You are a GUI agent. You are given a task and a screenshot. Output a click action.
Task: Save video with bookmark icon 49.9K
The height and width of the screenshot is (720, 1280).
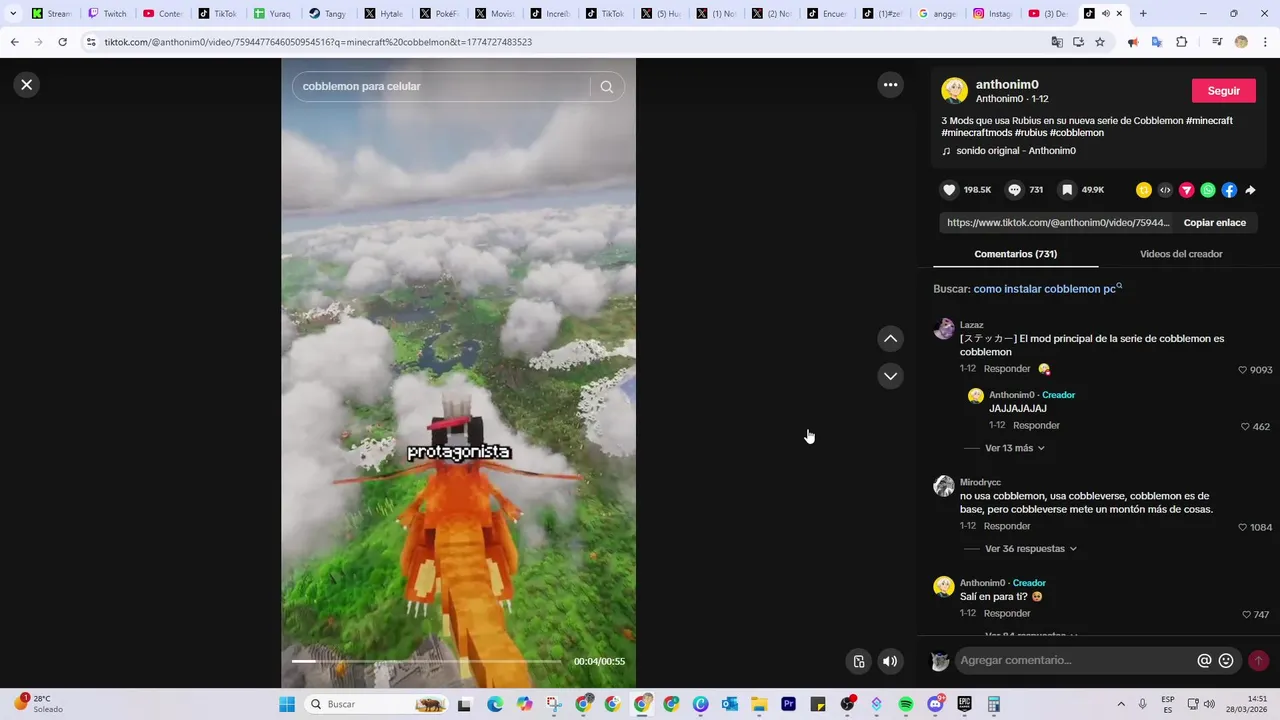tap(1067, 190)
